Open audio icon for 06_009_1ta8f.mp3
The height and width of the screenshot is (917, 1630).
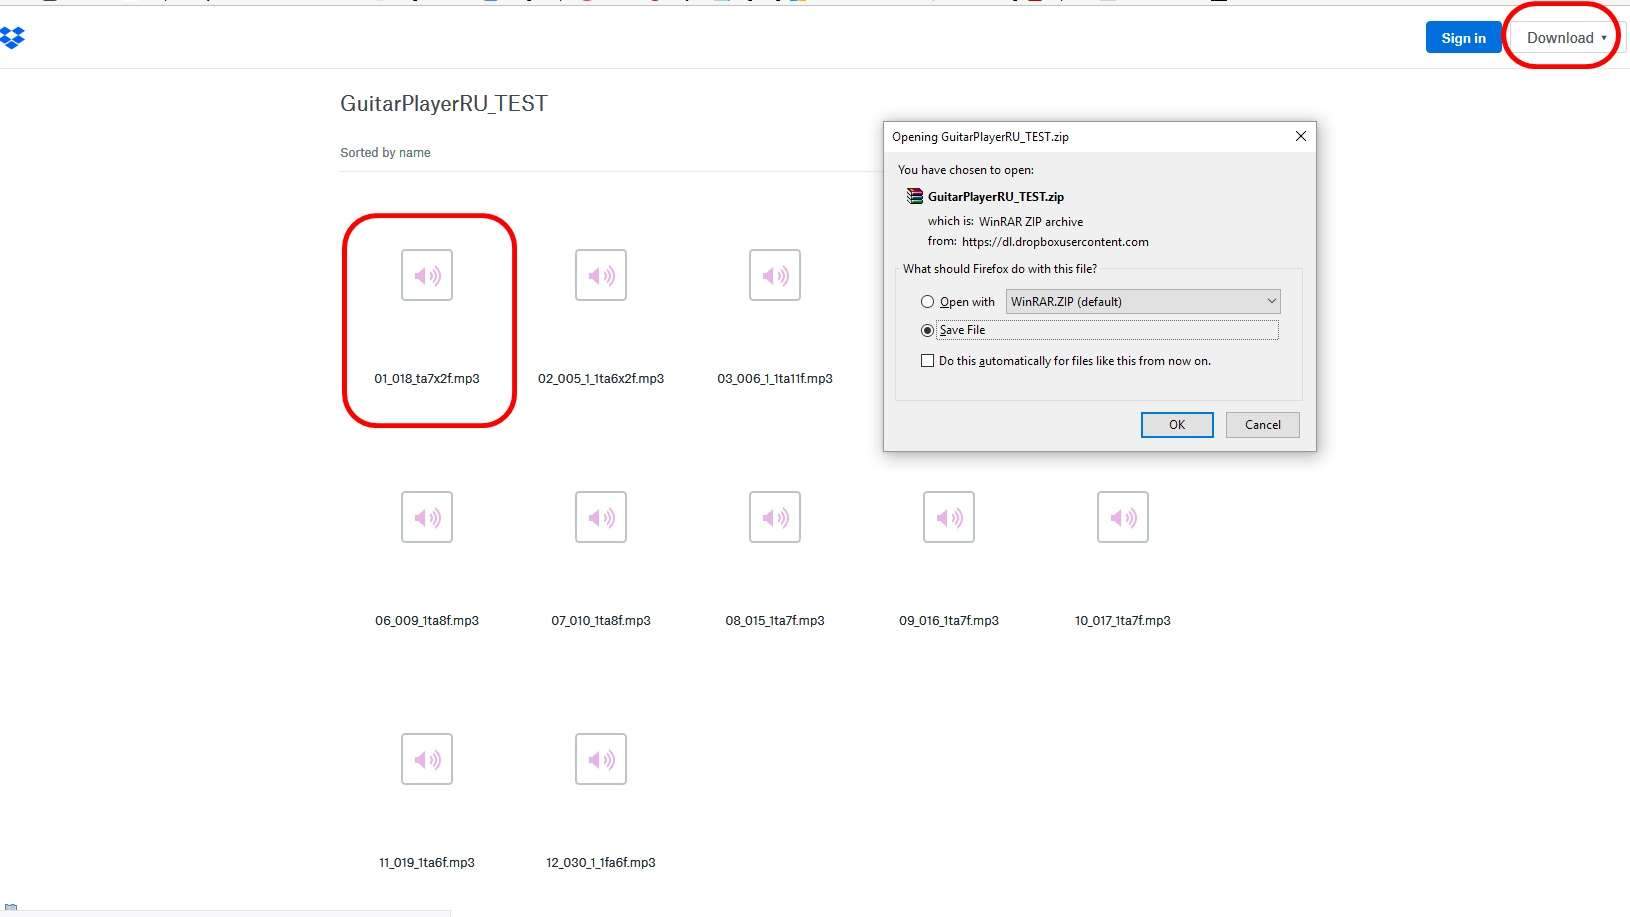tap(427, 517)
